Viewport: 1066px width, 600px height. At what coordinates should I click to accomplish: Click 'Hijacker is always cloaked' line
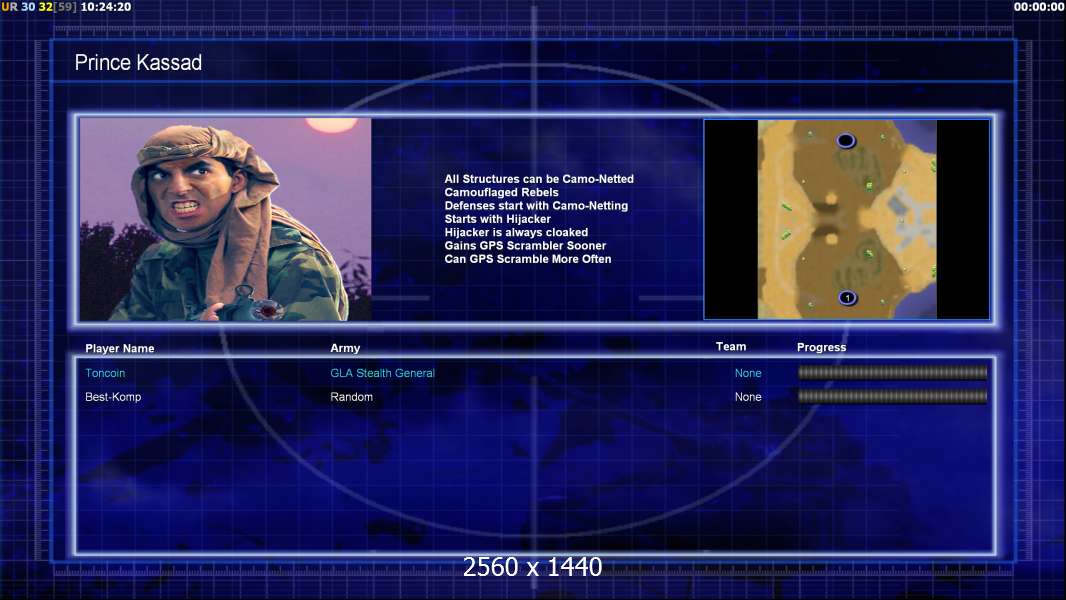click(517, 232)
